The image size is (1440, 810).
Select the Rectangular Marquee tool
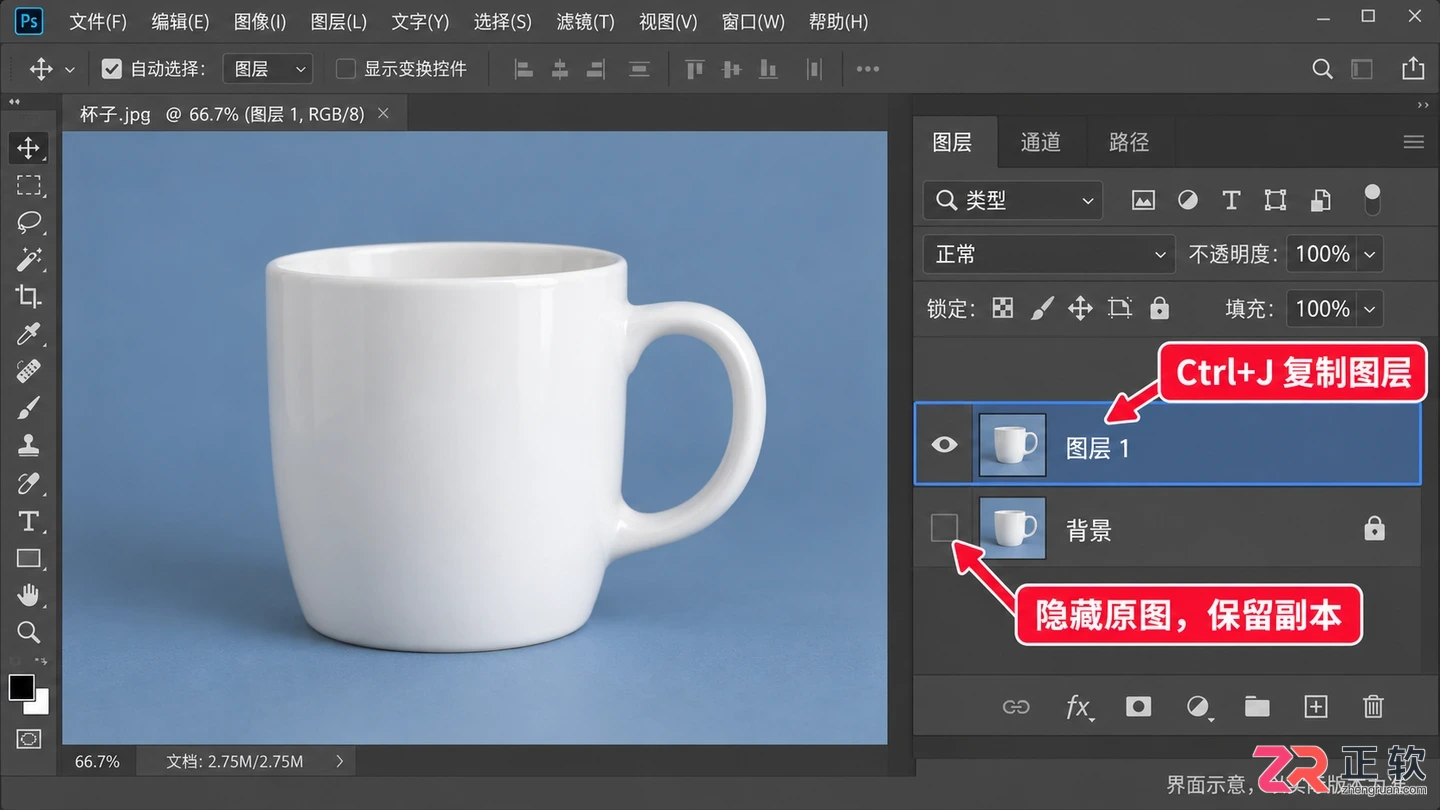coord(28,185)
